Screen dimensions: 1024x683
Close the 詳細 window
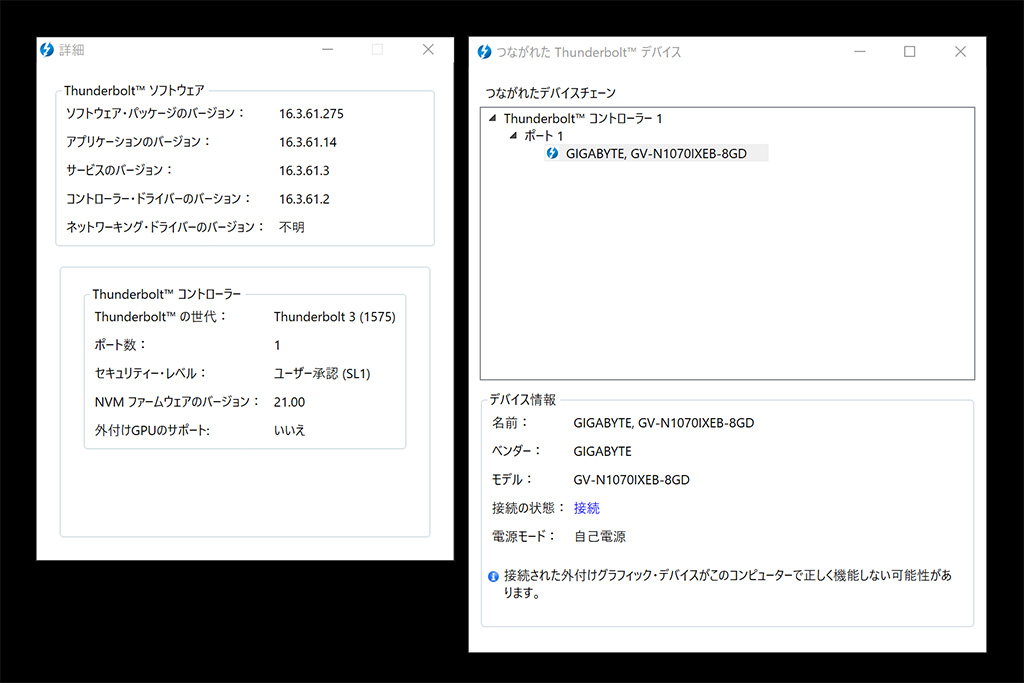428,50
